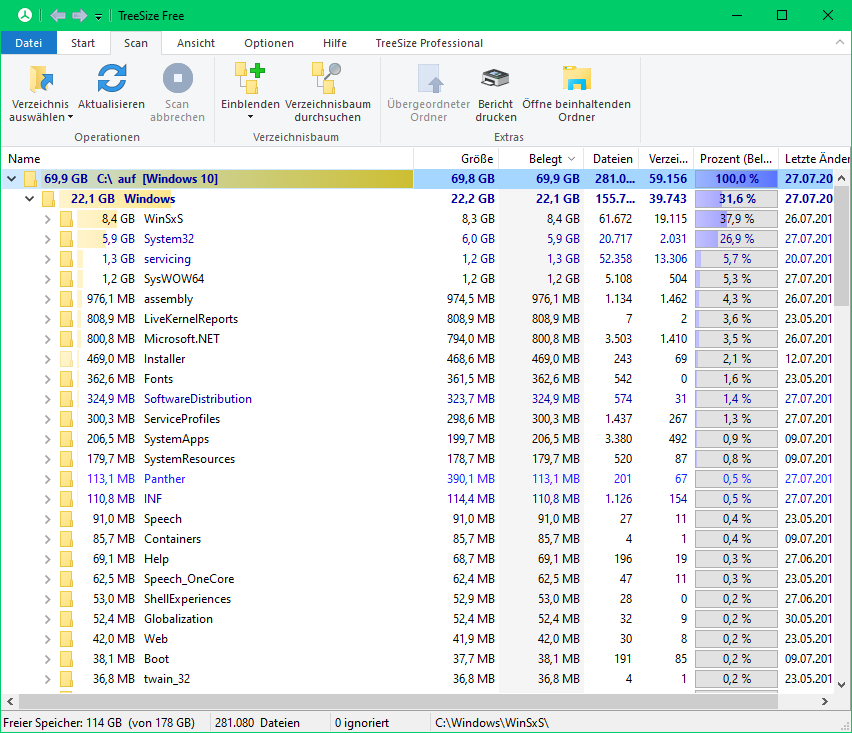Click folder icon of Boot row
Screen dimensions: 852x733
[x=66, y=659]
